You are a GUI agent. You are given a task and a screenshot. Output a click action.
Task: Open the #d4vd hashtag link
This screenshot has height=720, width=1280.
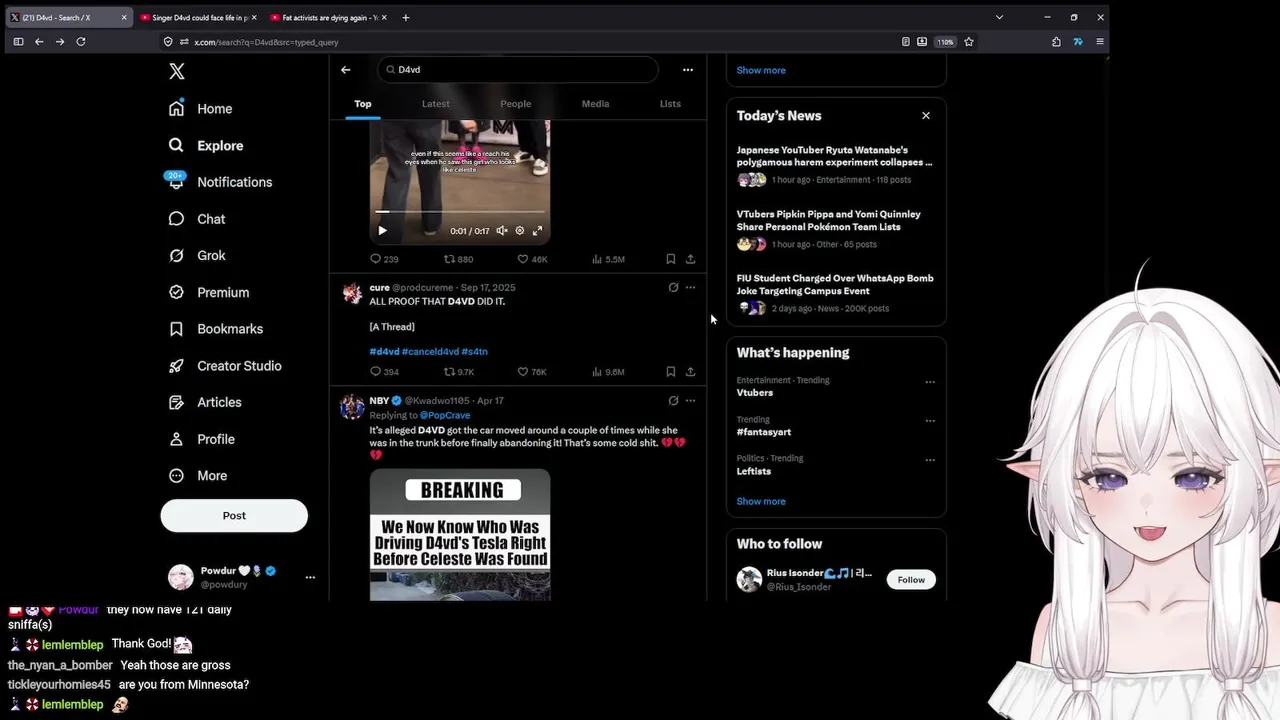[384, 352]
